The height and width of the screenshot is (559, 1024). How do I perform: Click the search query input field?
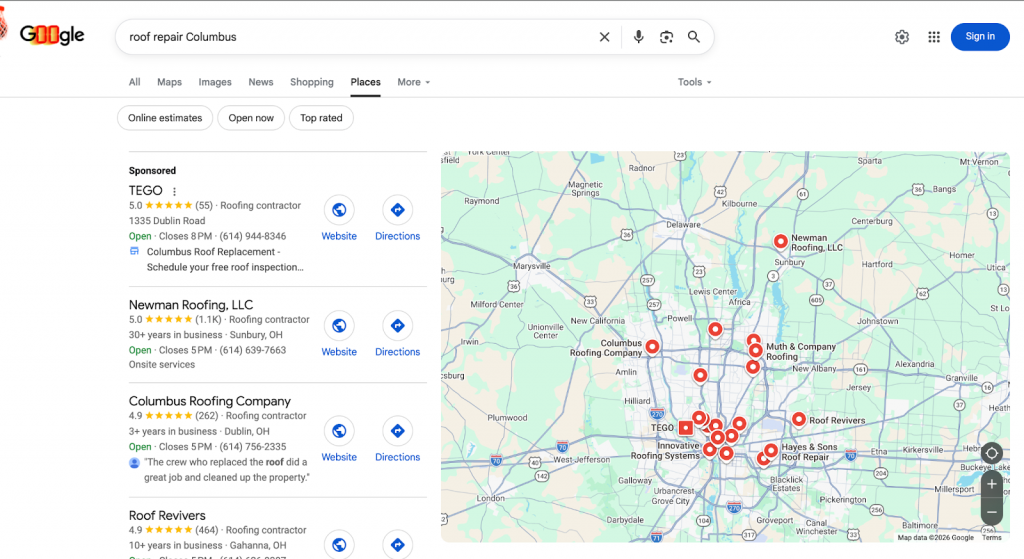tap(359, 37)
